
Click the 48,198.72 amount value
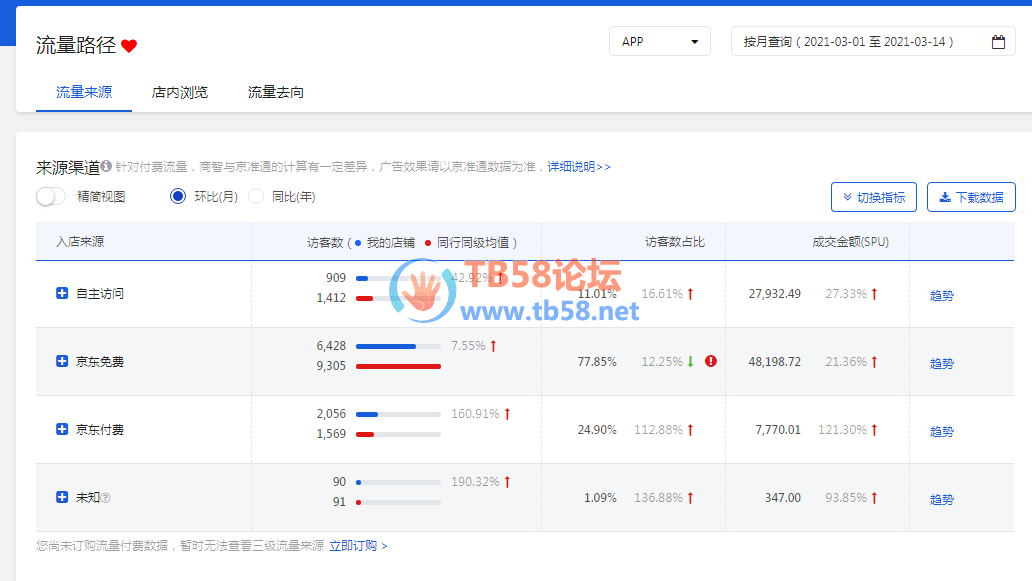pyautogui.click(x=775, y=362)
